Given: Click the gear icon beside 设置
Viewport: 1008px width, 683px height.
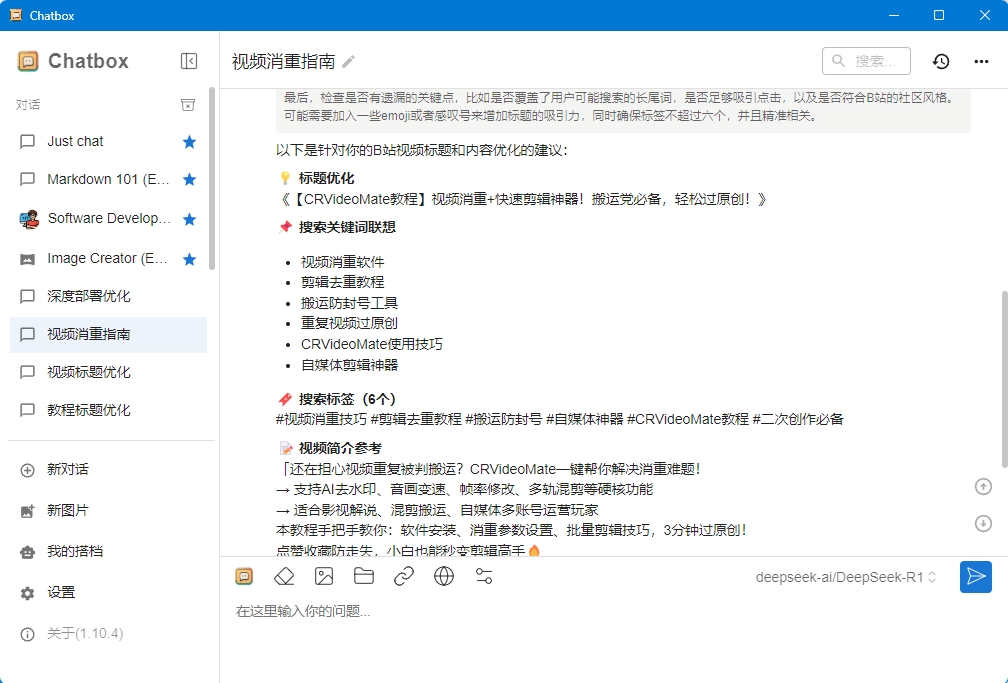Looking at the screenshot, I should point(28,593).
